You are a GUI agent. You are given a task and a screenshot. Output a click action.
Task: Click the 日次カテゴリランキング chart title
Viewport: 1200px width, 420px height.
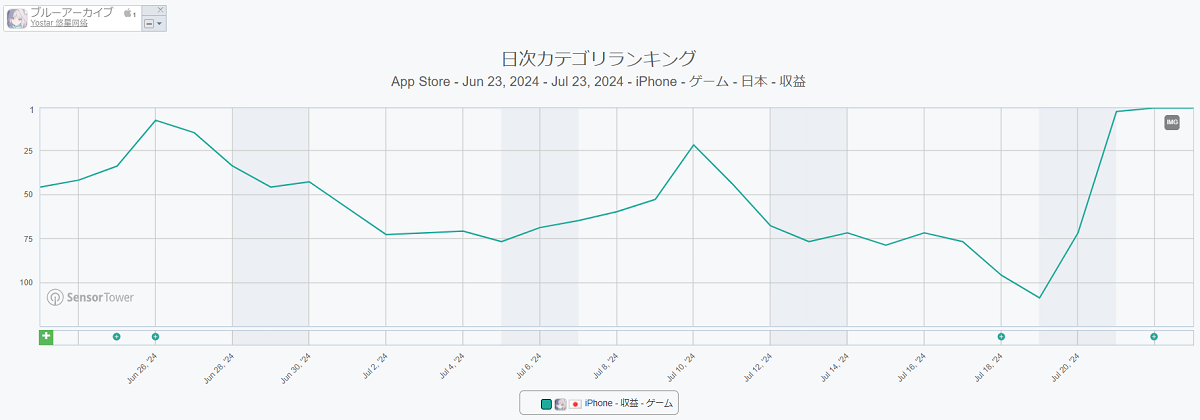click(598, 57)
